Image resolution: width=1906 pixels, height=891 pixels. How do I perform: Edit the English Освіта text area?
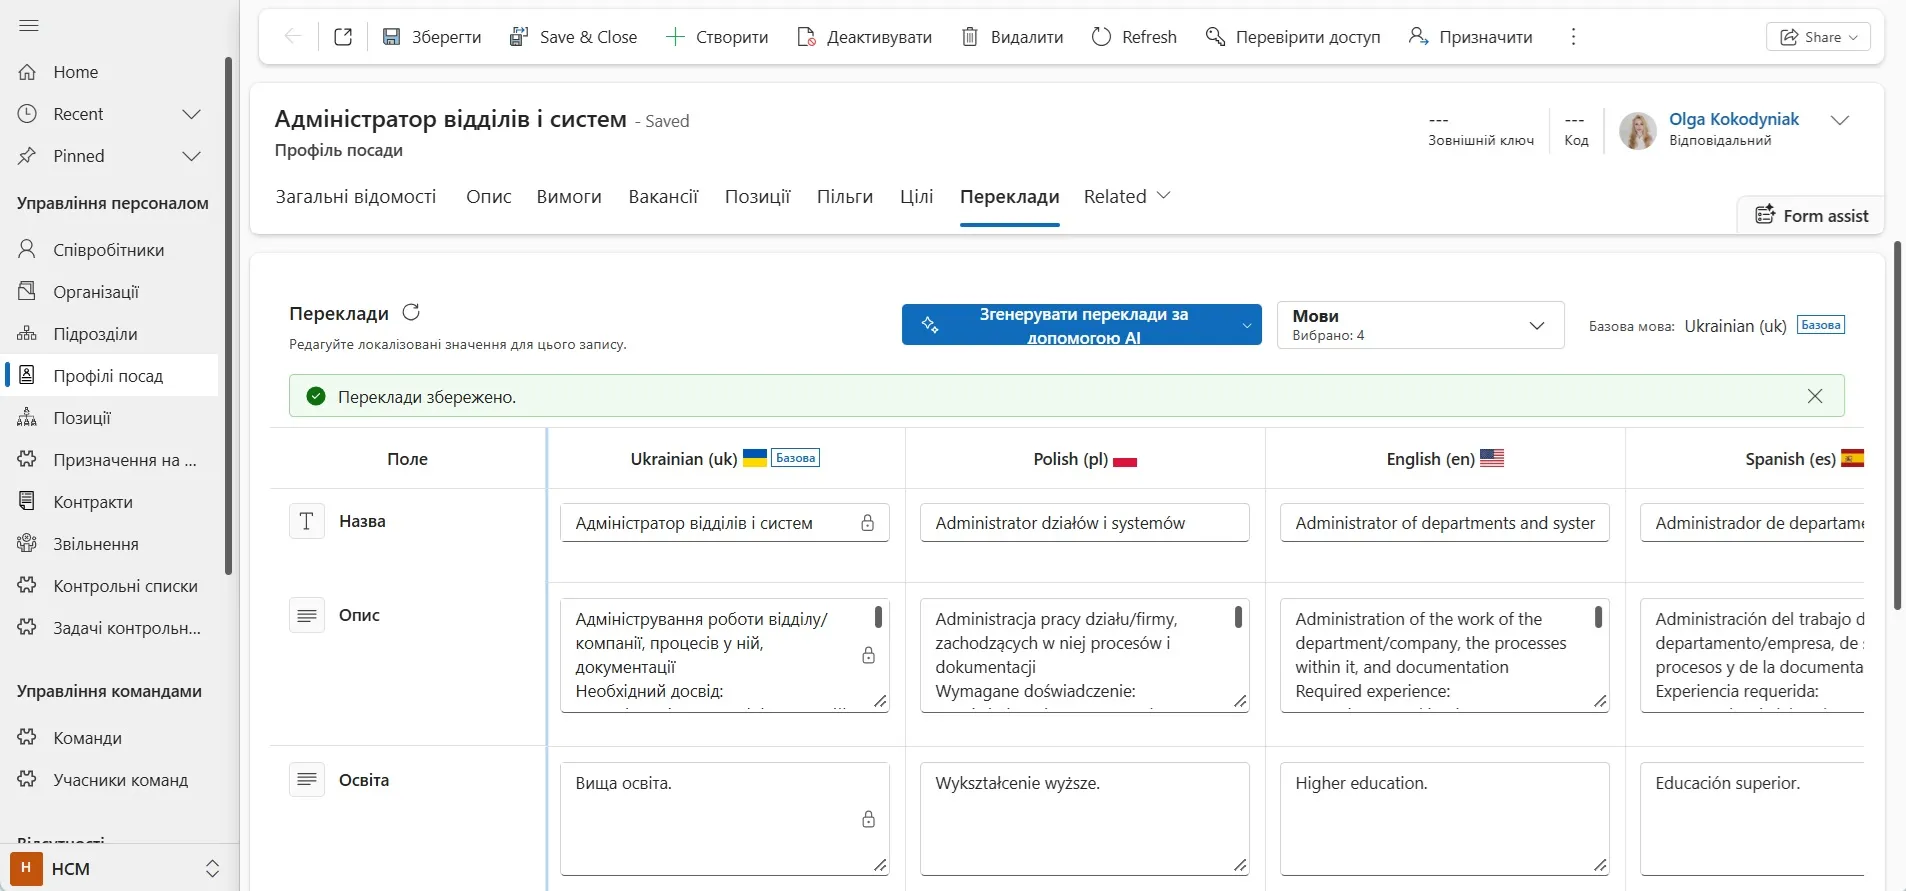(1445, 819)
